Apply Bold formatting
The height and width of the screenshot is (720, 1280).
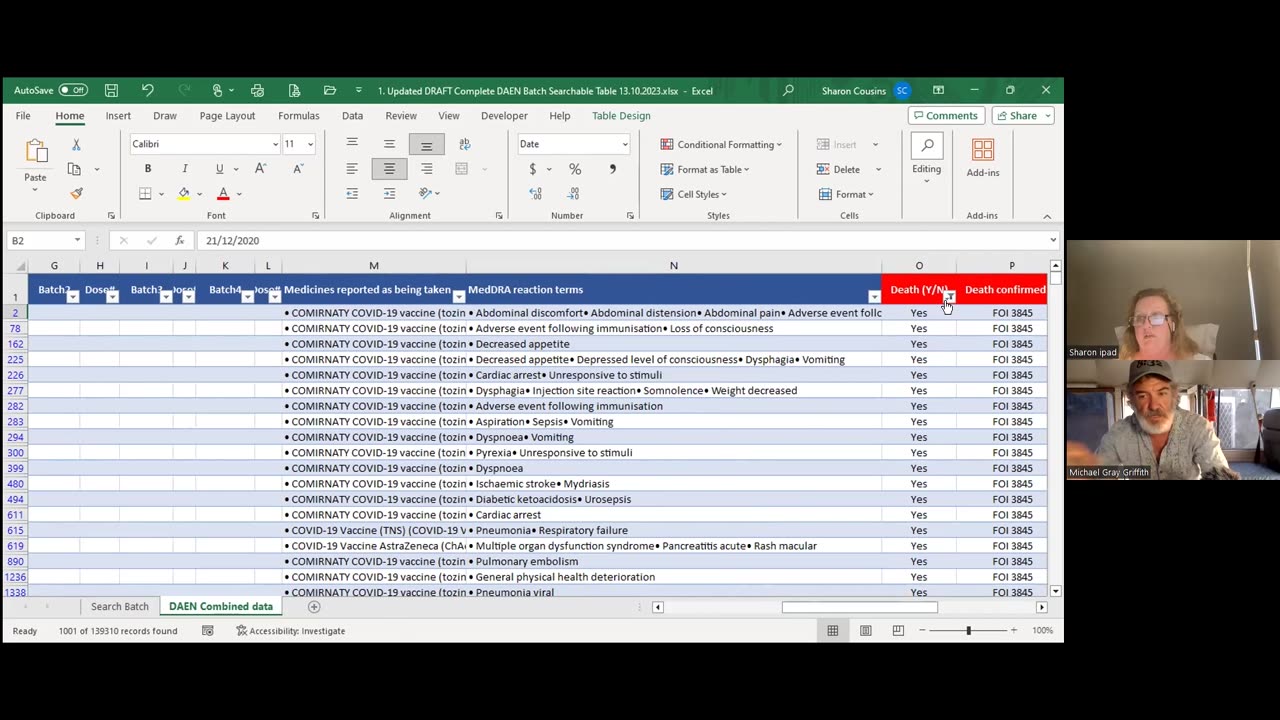[x=147, y=169]
